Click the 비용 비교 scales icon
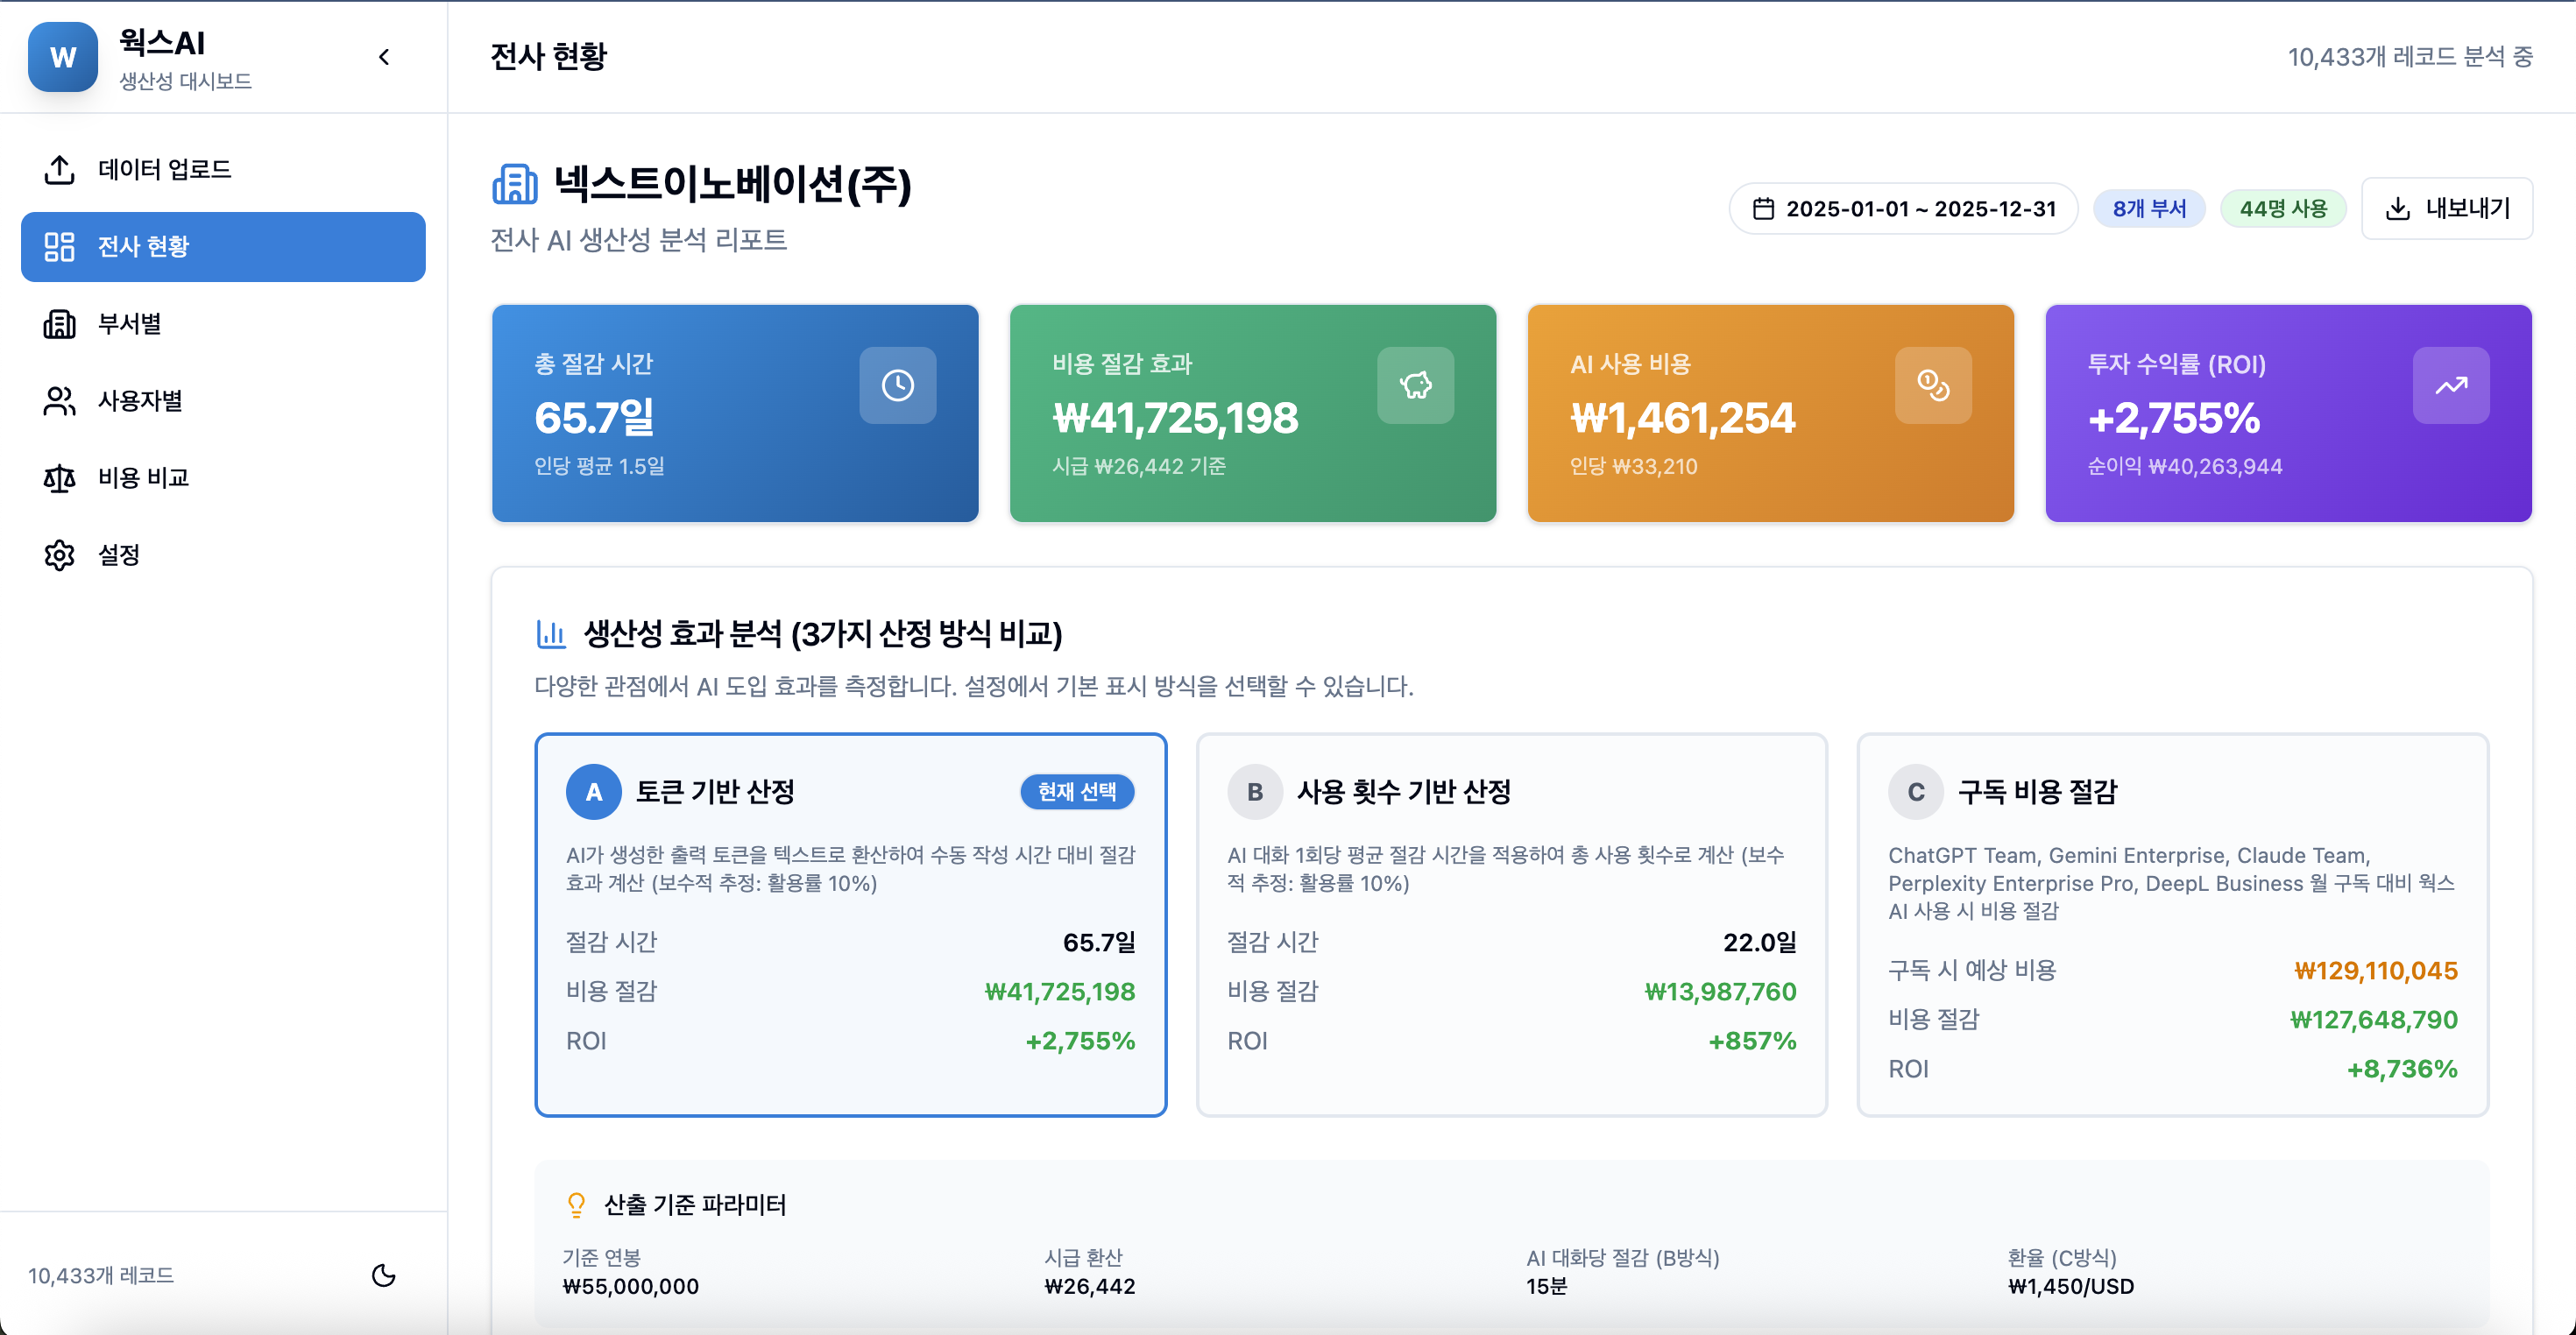 (59, 478)
